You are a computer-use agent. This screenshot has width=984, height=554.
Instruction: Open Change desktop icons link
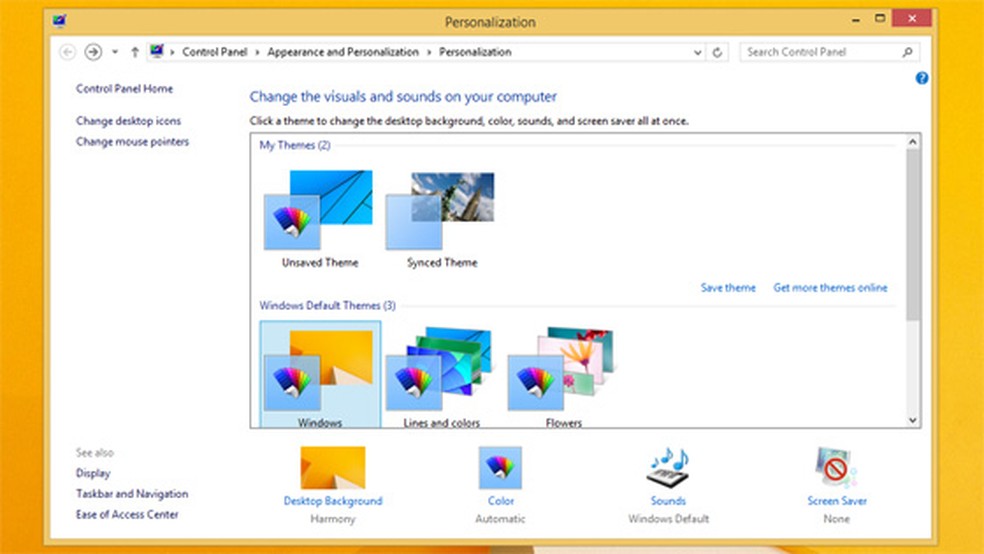pyautogui.click(x=128, y=120)
